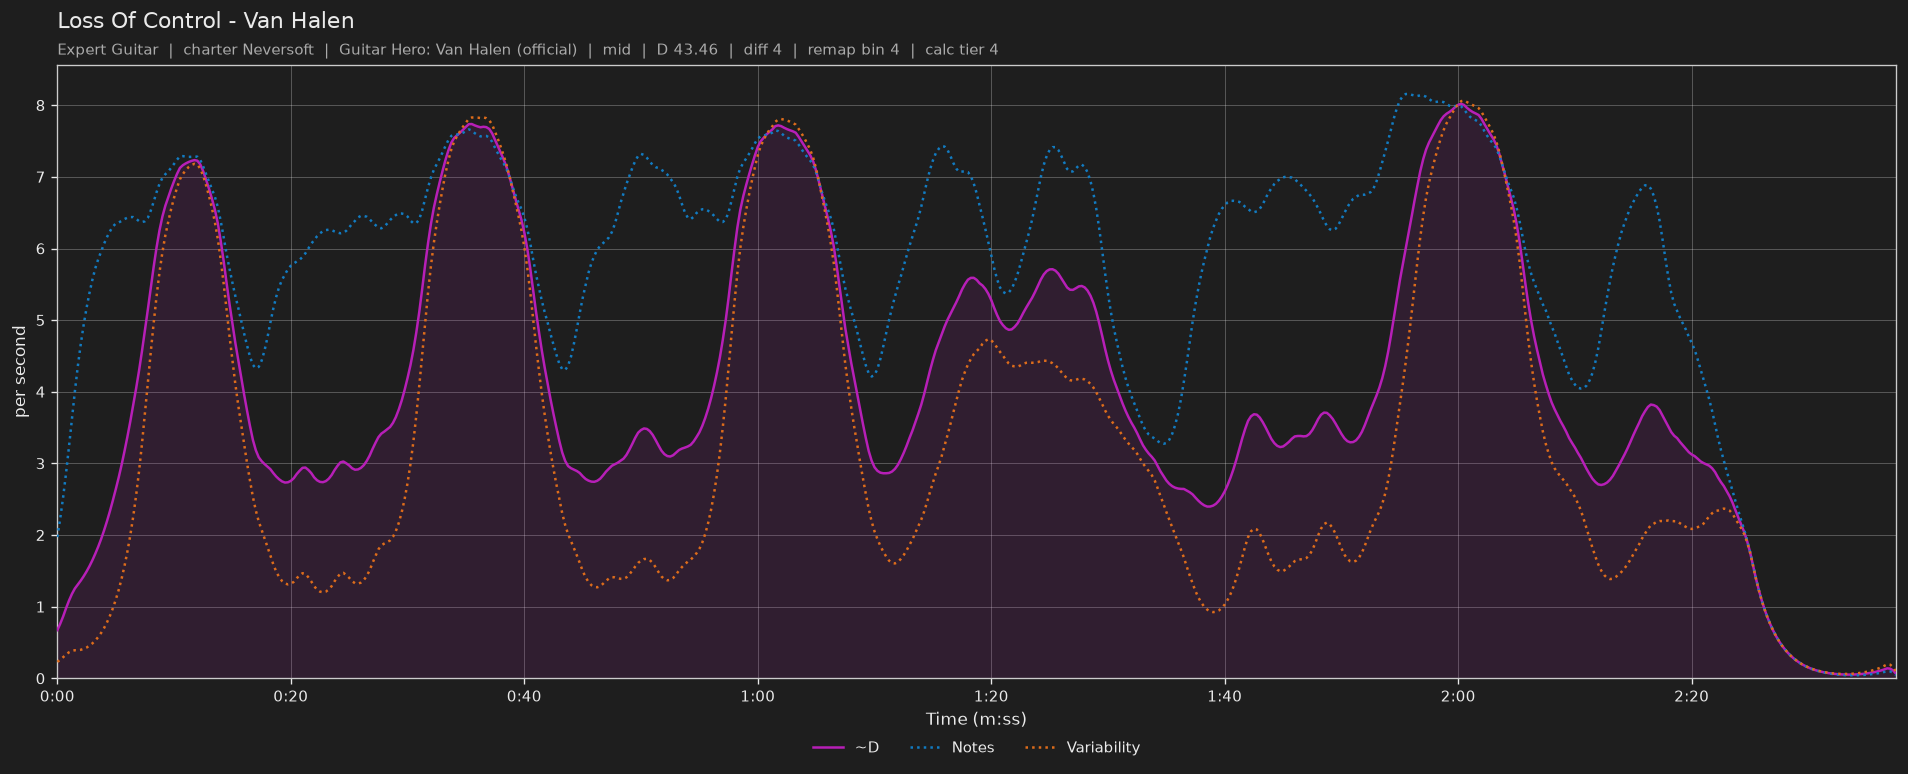
Task: Click the ~D curve peak at 2:00
Action: tap(1460, 104)
